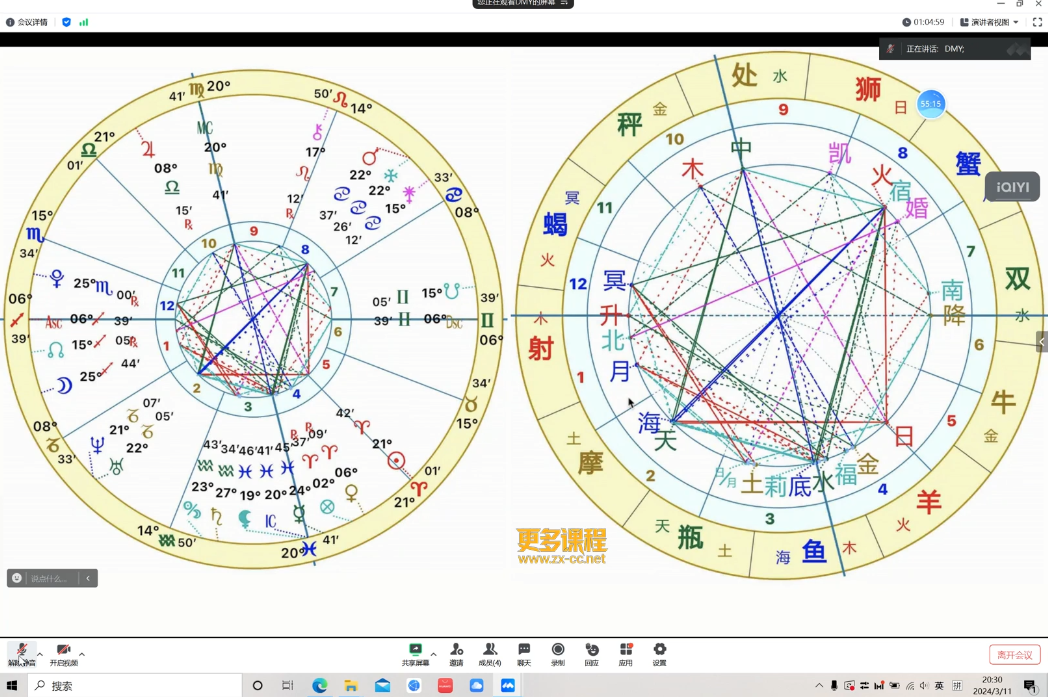The height and width of the screenshot is (697, 1048).
Task: Expand video options arrow beside camera
Action: tap(82, 654)
